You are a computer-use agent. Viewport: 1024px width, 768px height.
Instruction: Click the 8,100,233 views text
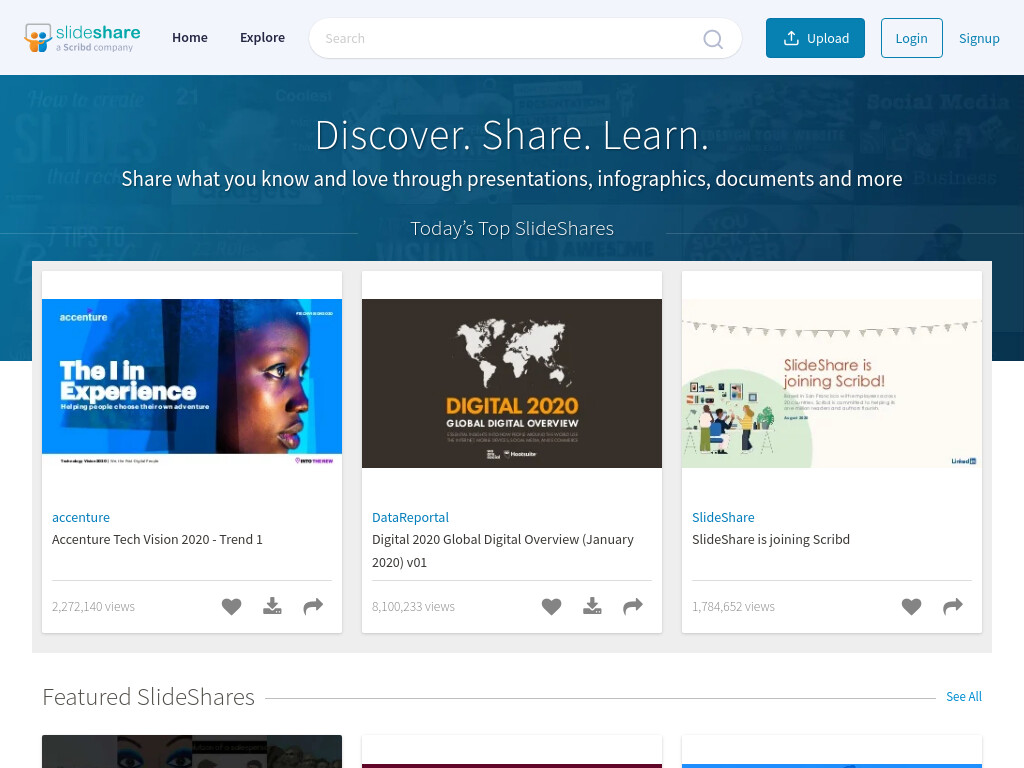point(413,607)
